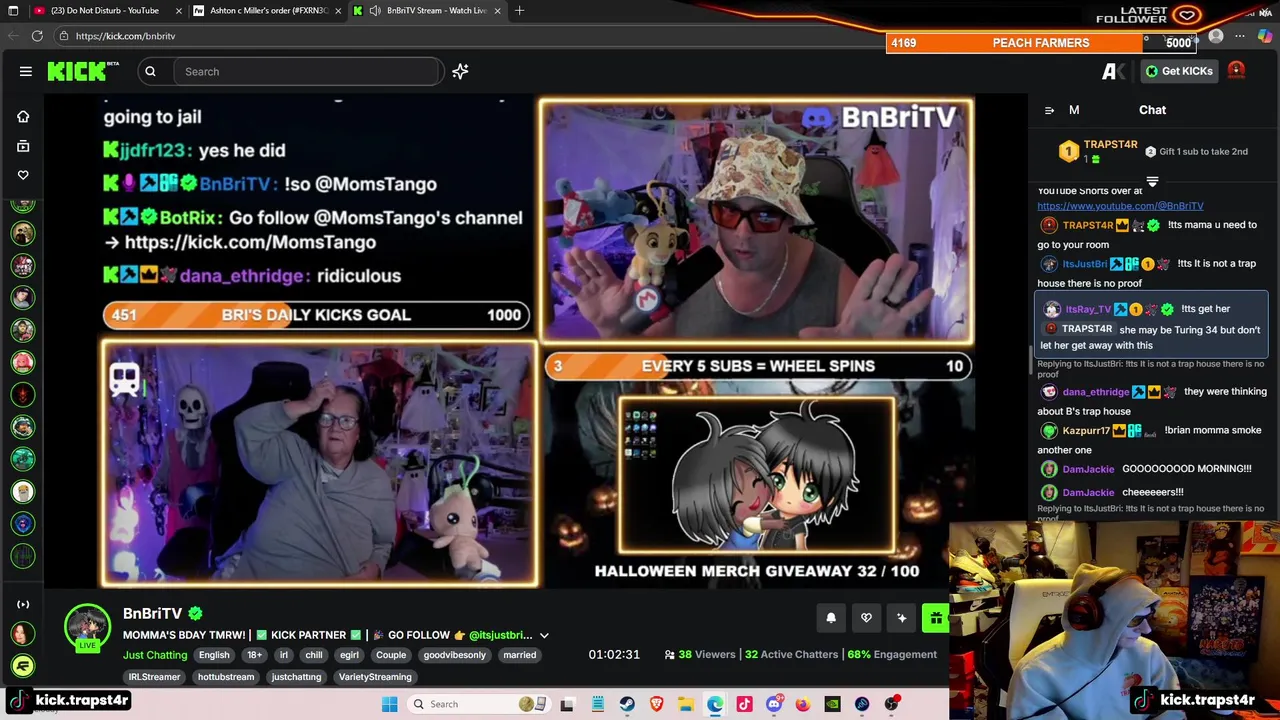Click the goodvibesonly tag

454,655
